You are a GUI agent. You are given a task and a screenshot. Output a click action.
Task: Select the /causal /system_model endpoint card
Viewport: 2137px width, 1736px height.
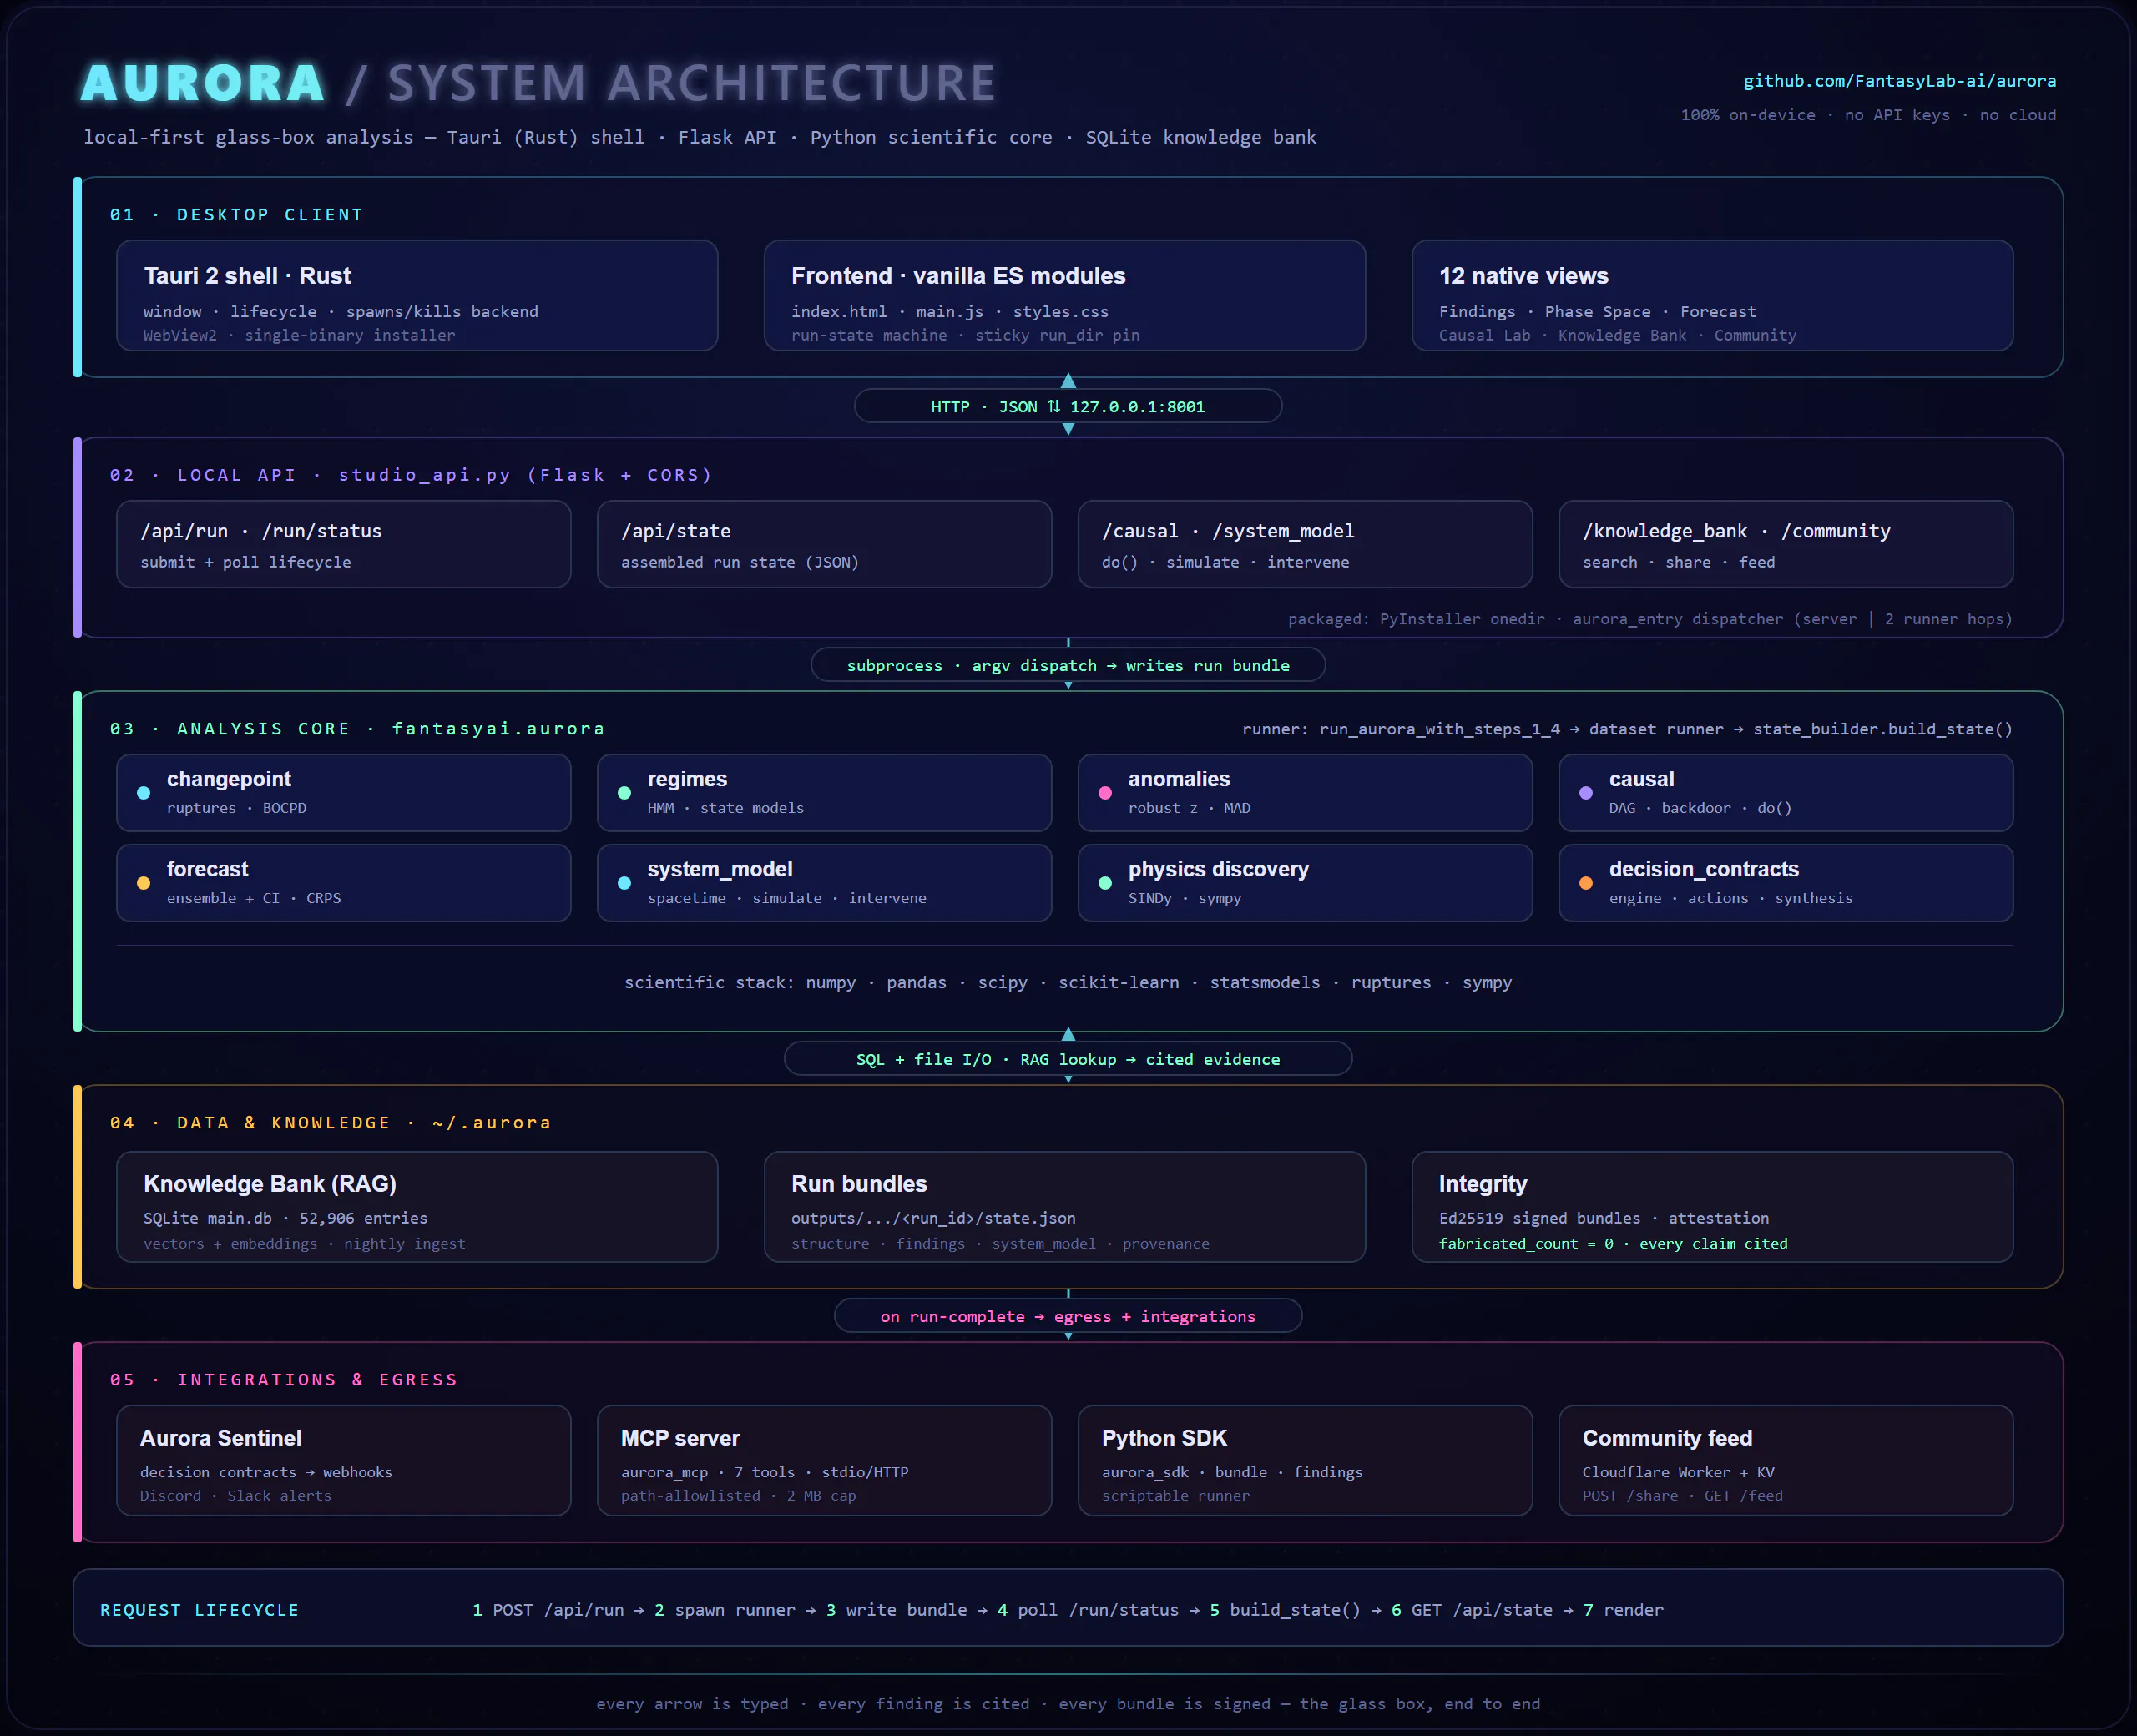tap(1305, 544)
